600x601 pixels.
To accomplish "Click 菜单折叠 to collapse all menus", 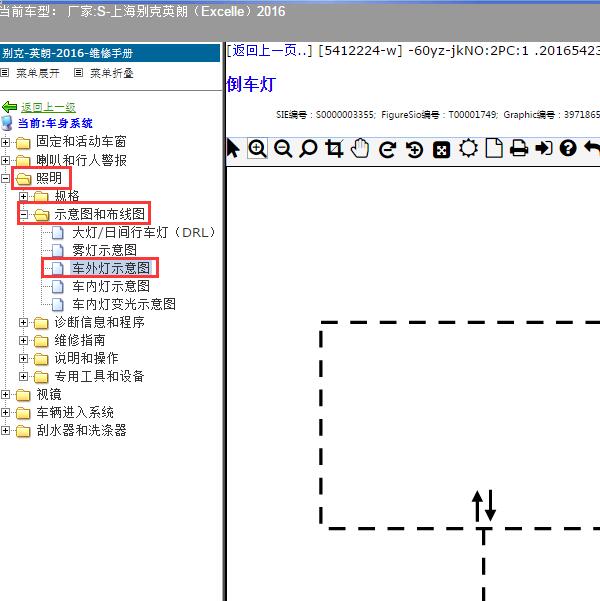I will pos(112,73).
